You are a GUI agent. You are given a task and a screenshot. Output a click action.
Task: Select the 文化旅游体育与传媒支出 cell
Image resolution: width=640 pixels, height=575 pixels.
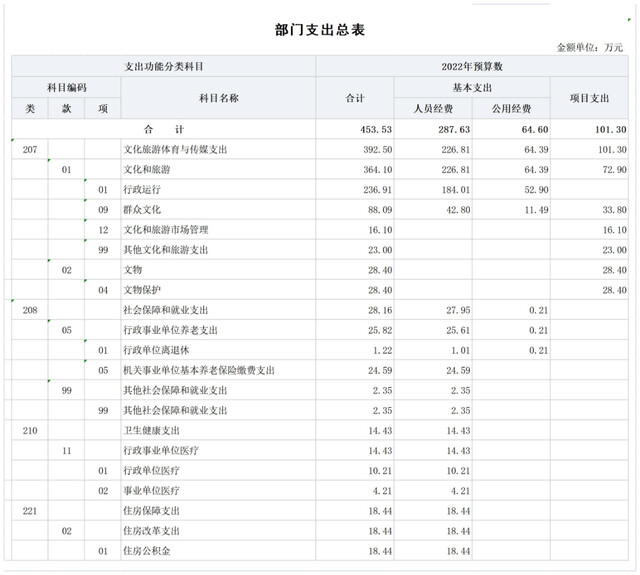pyautogui.click(x=175, y=149)
